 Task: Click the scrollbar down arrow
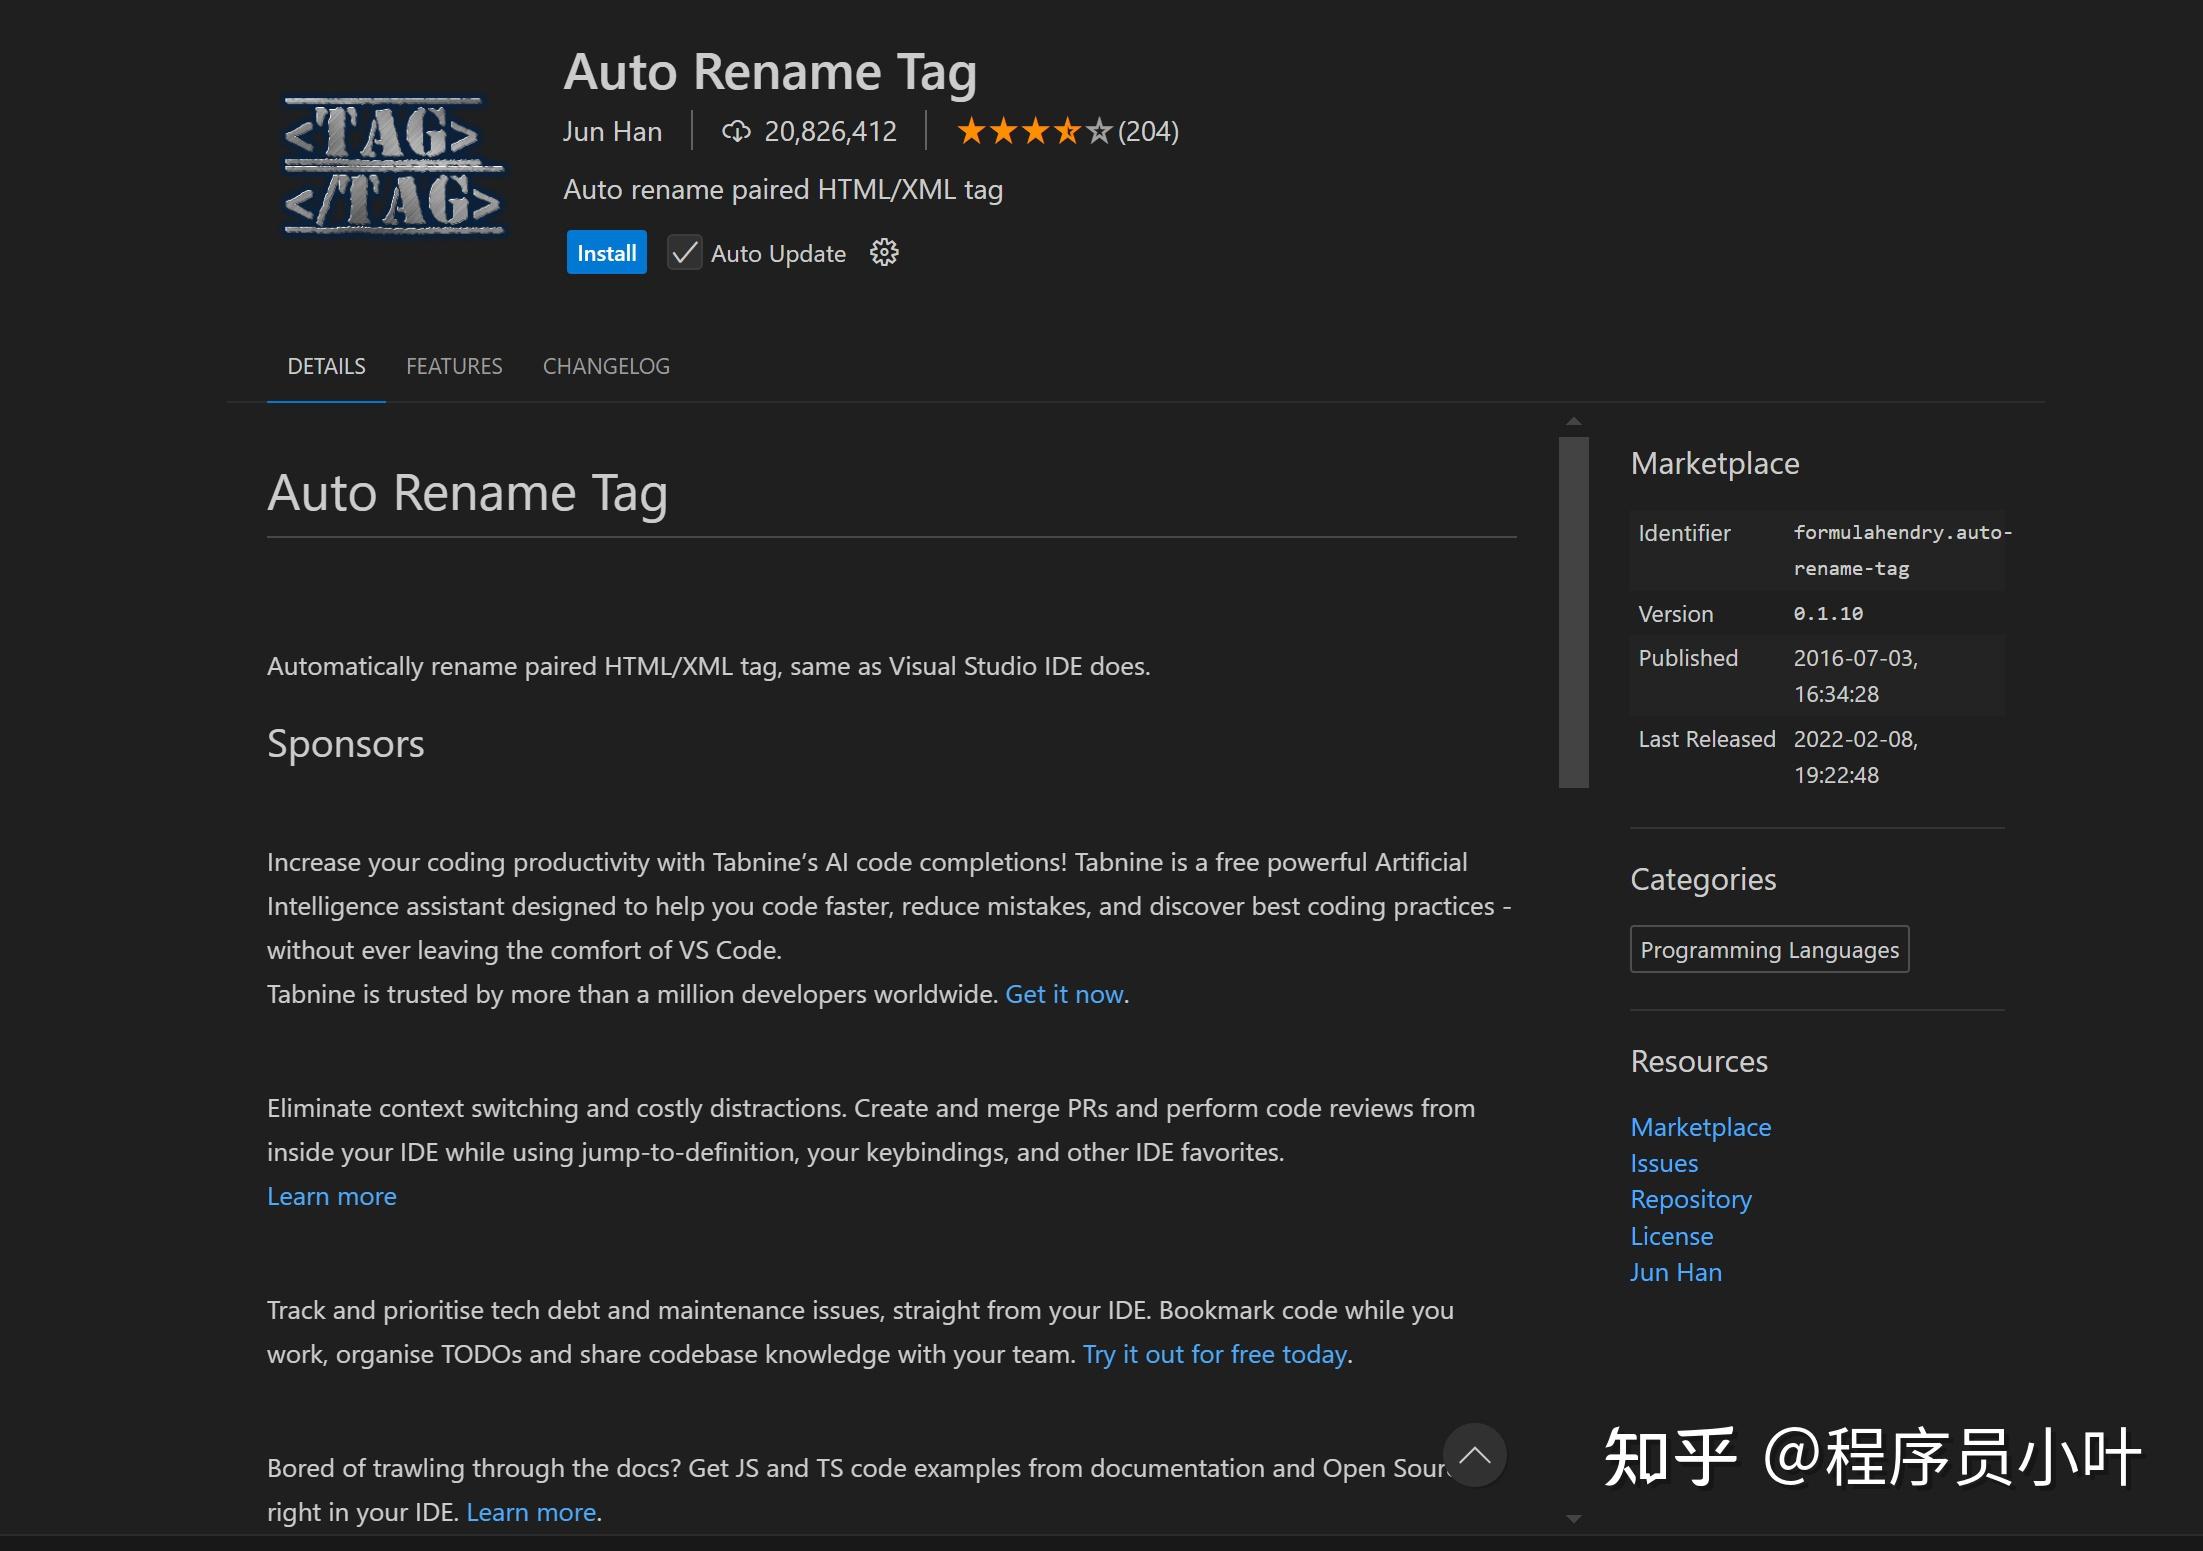(1573, 1519)
